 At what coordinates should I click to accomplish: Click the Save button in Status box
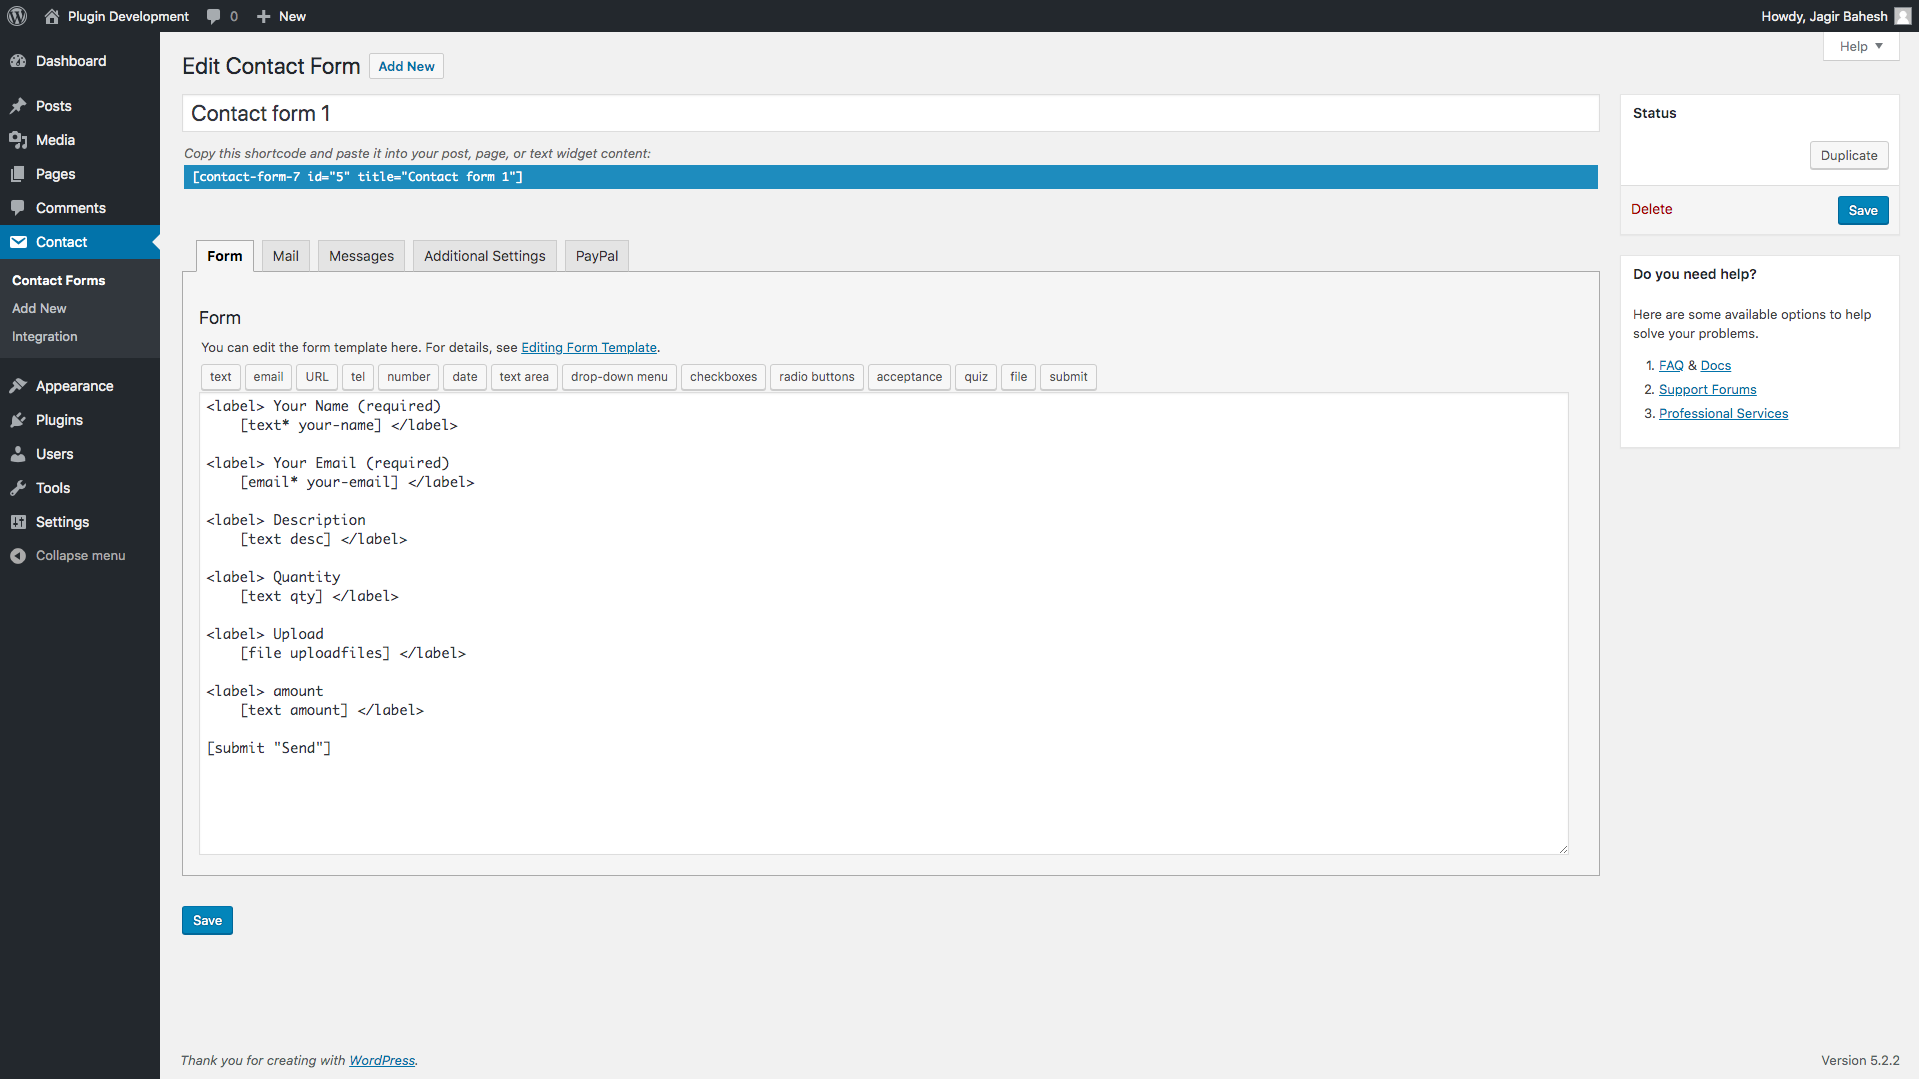click(x=1863, y=210)
